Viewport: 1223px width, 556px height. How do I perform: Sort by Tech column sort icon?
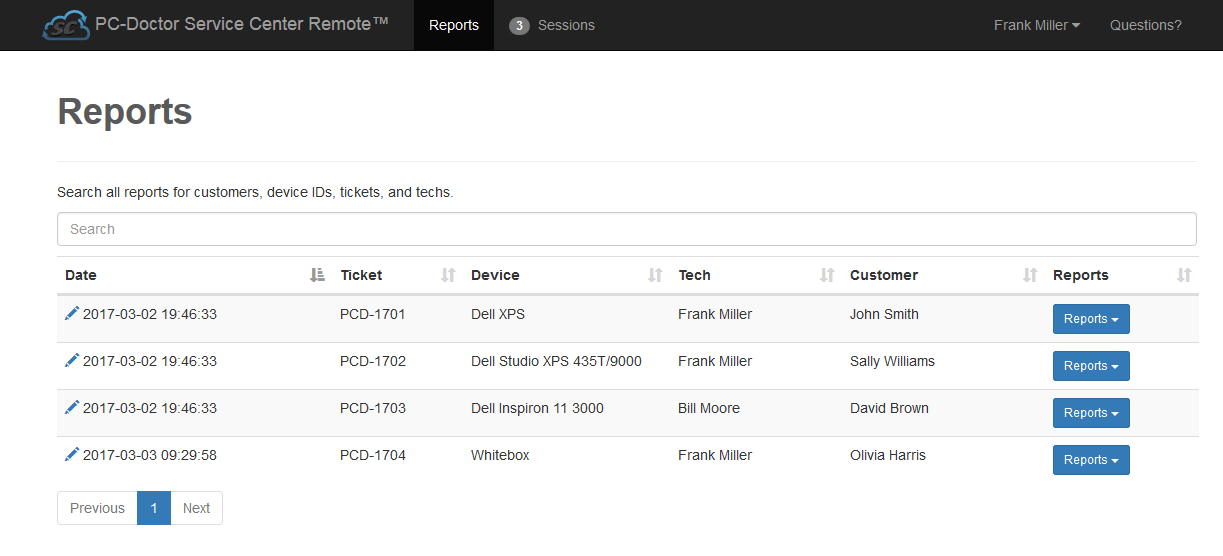tap(828, 275)
